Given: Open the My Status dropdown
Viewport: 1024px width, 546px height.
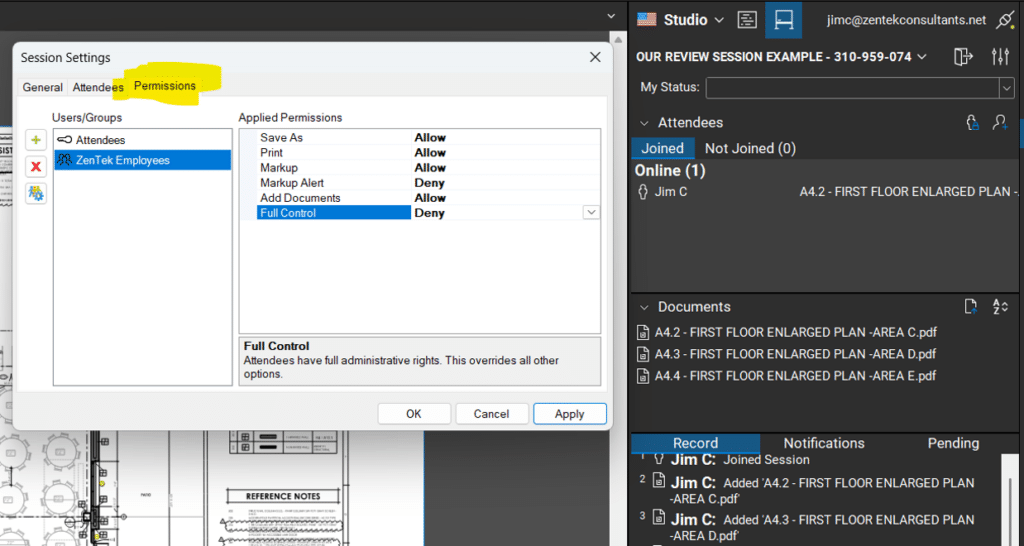Looking at the screenshot, I should (1006, 88).
